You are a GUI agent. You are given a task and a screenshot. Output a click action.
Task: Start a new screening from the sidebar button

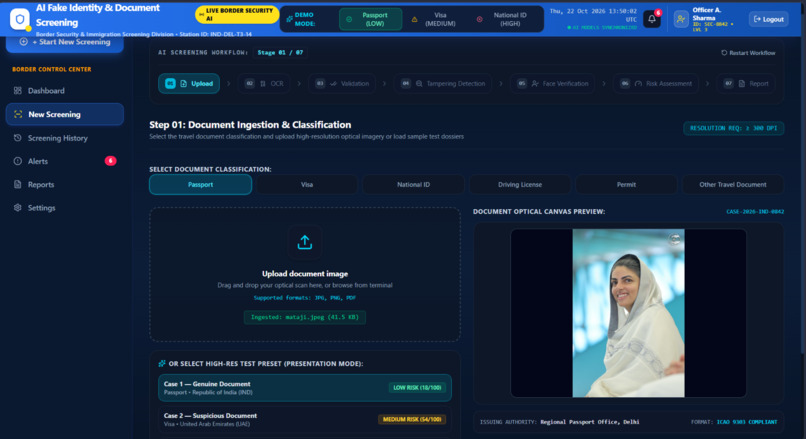click(65, 43)
